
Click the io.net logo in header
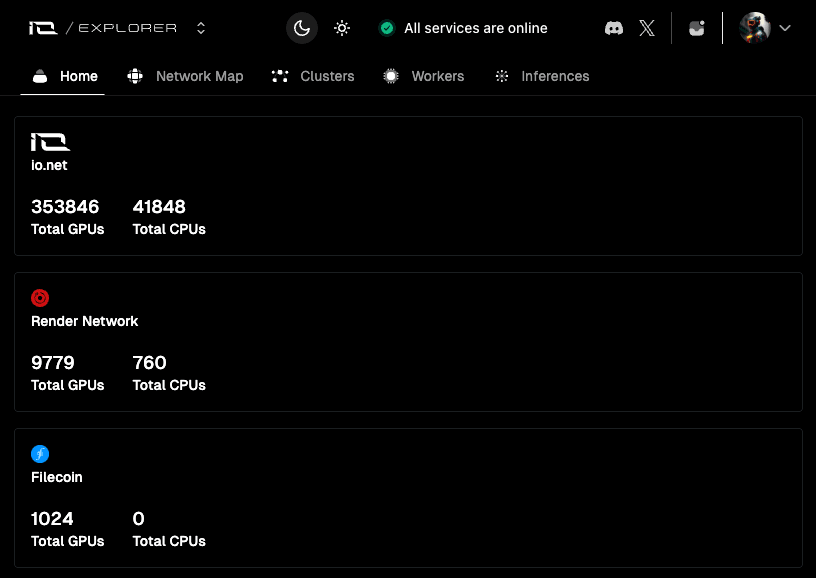pyautogui.click(x=43, y=28)
